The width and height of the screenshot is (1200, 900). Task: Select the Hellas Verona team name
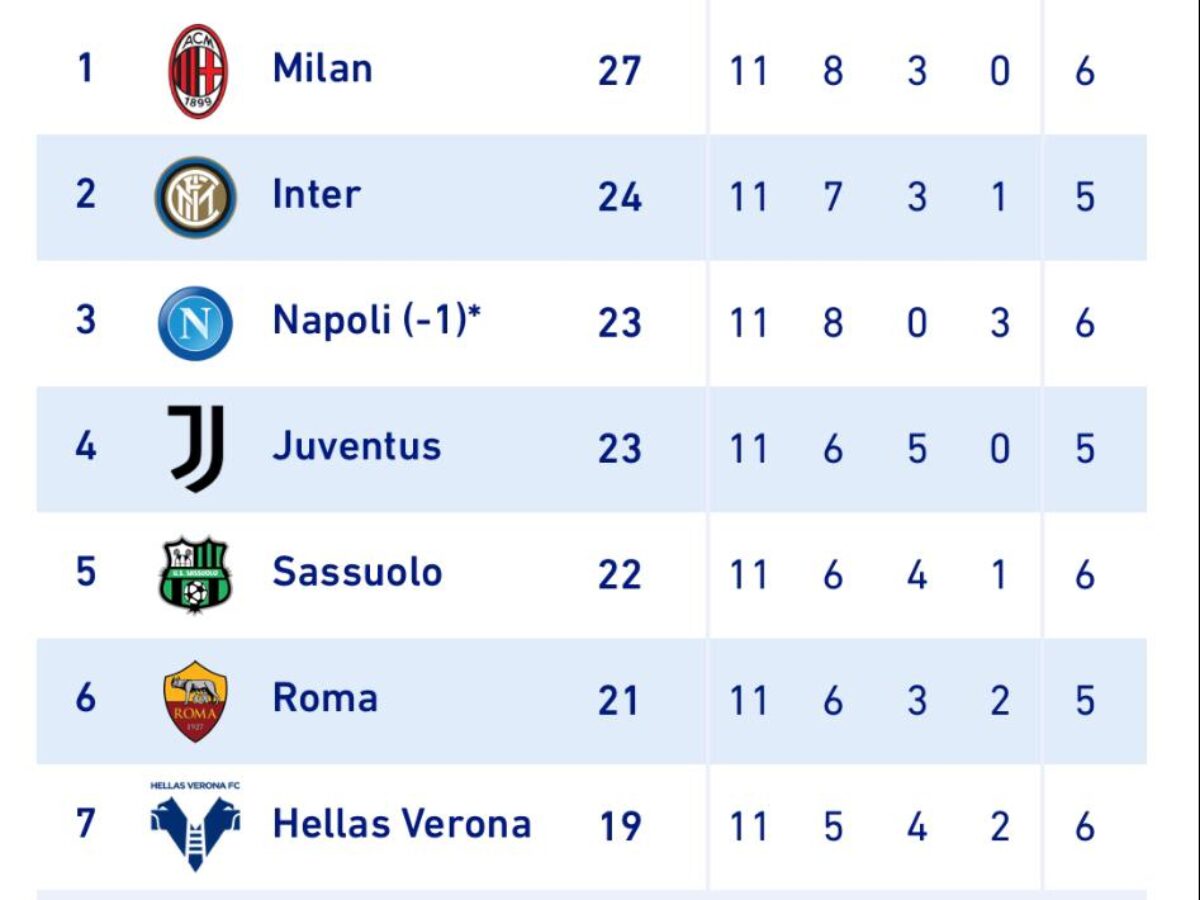[x=401, y=824]
